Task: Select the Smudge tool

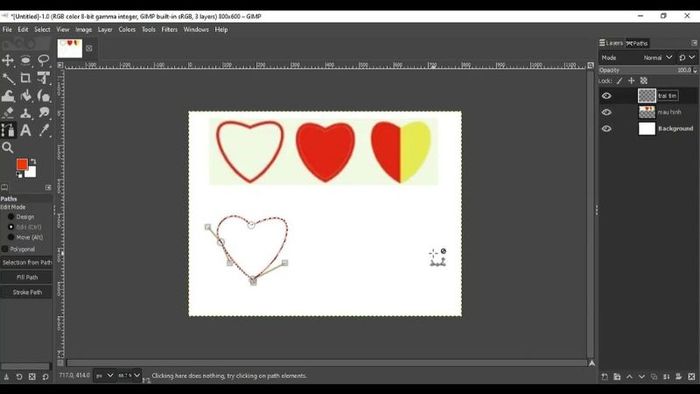Action: (x=43, y=113)
